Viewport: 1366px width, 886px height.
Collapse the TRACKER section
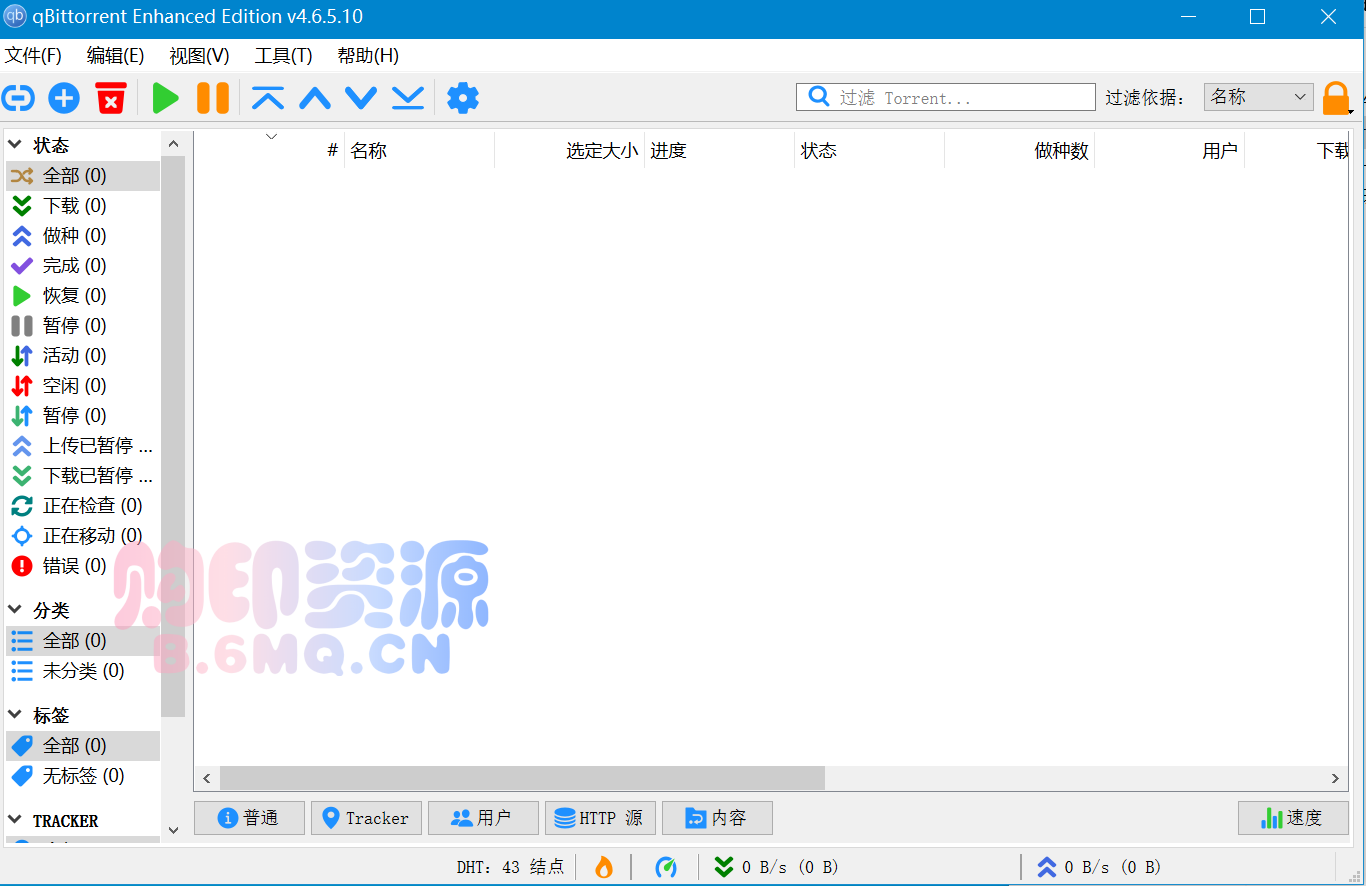coord(14,820)
